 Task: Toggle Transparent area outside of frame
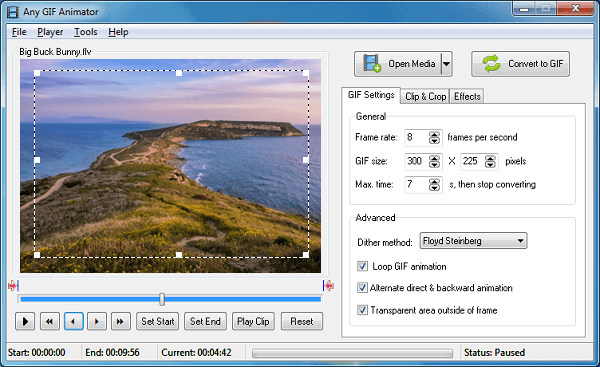362,310
